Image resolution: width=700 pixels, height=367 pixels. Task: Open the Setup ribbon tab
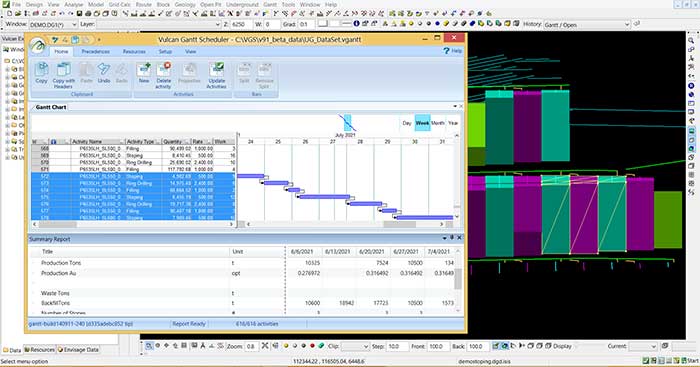coord(165,52)
